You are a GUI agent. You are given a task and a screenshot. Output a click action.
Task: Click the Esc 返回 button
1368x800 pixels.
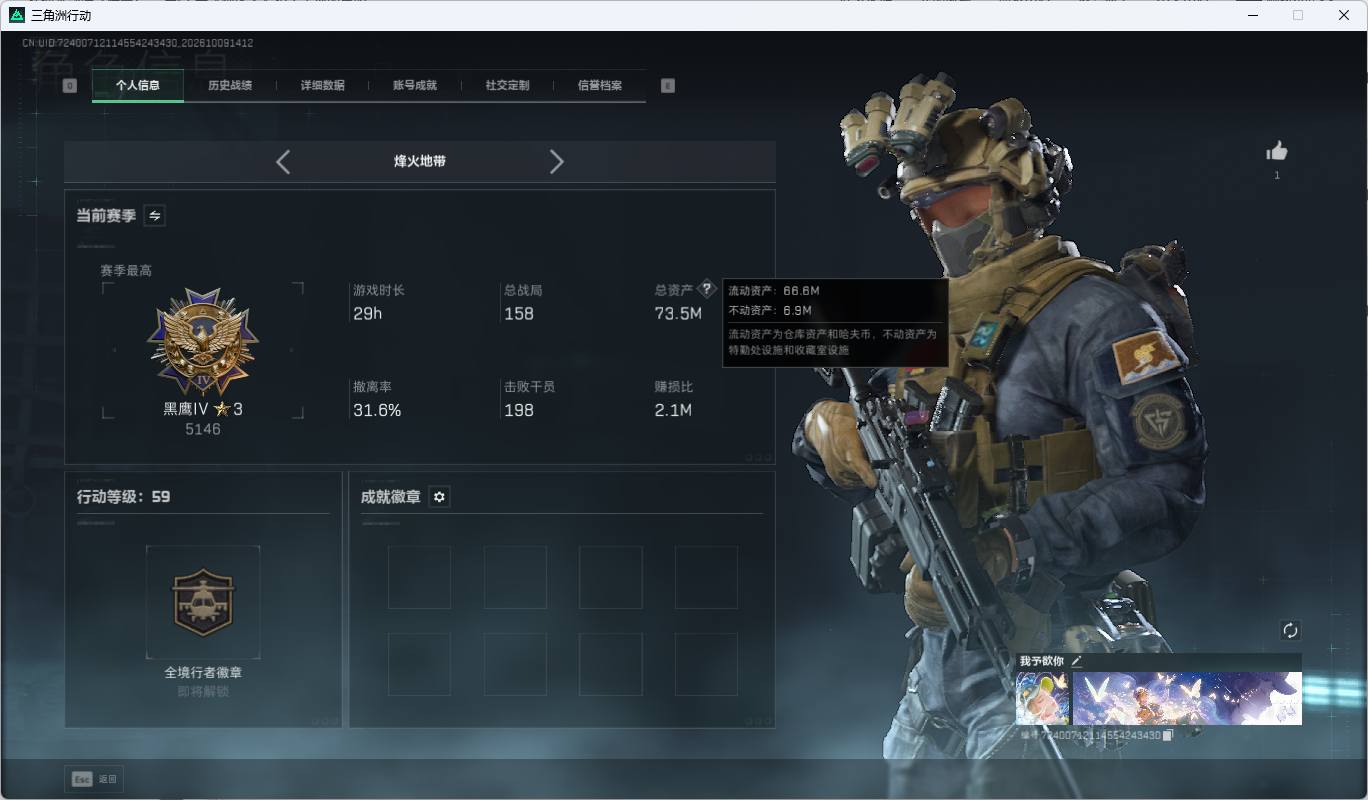[95, 779]
